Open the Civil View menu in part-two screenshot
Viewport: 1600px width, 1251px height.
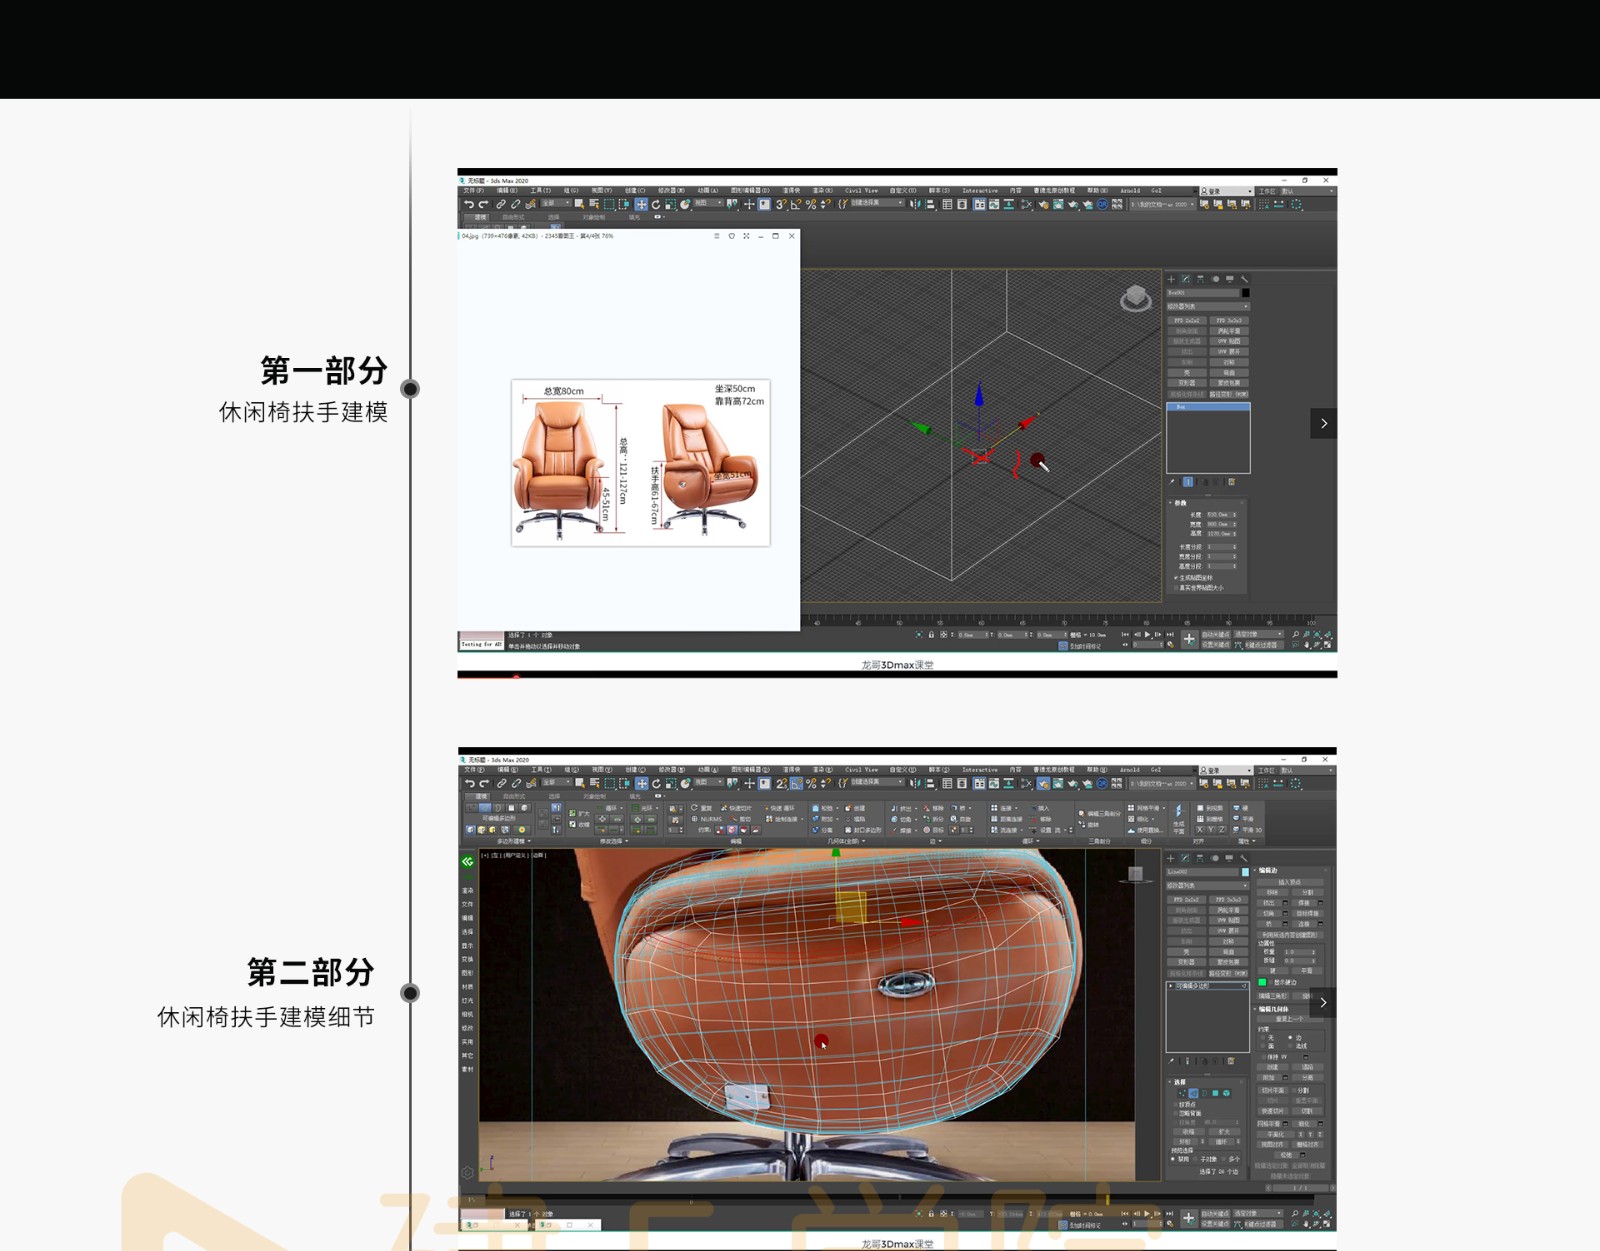pos(861,770)
